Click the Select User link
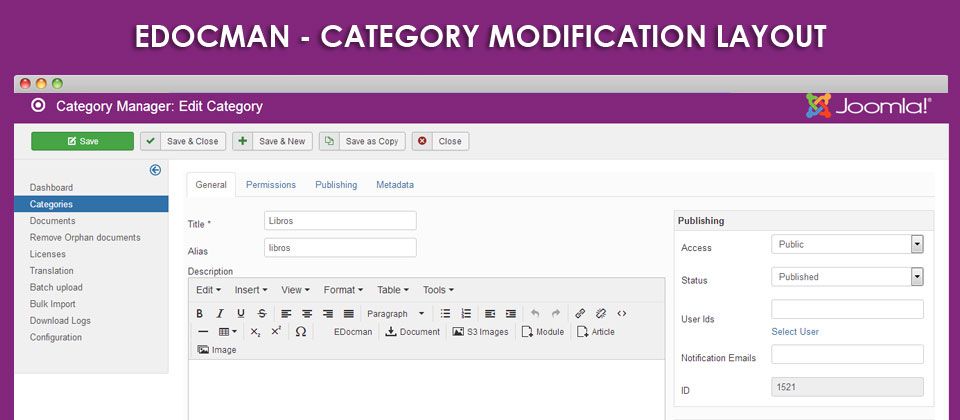 tap(795, 332)
